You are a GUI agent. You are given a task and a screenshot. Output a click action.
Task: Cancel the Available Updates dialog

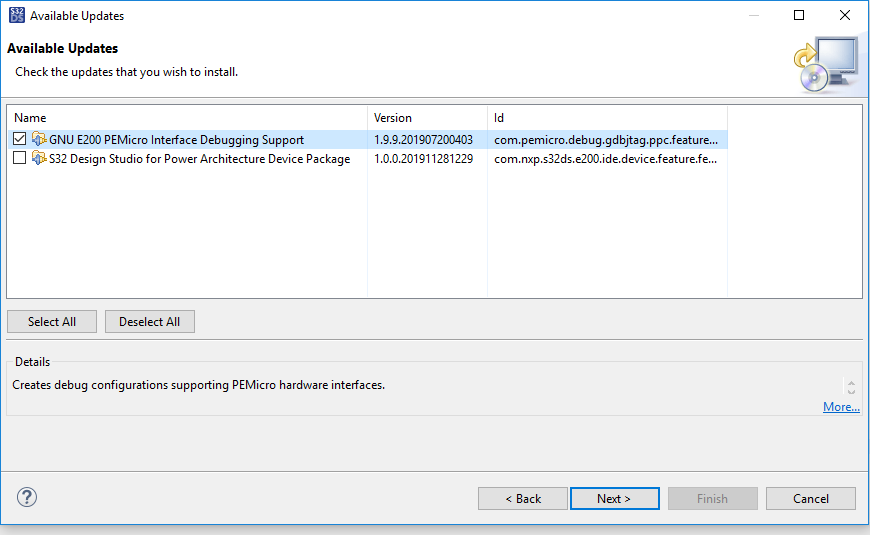click(811, 498)
